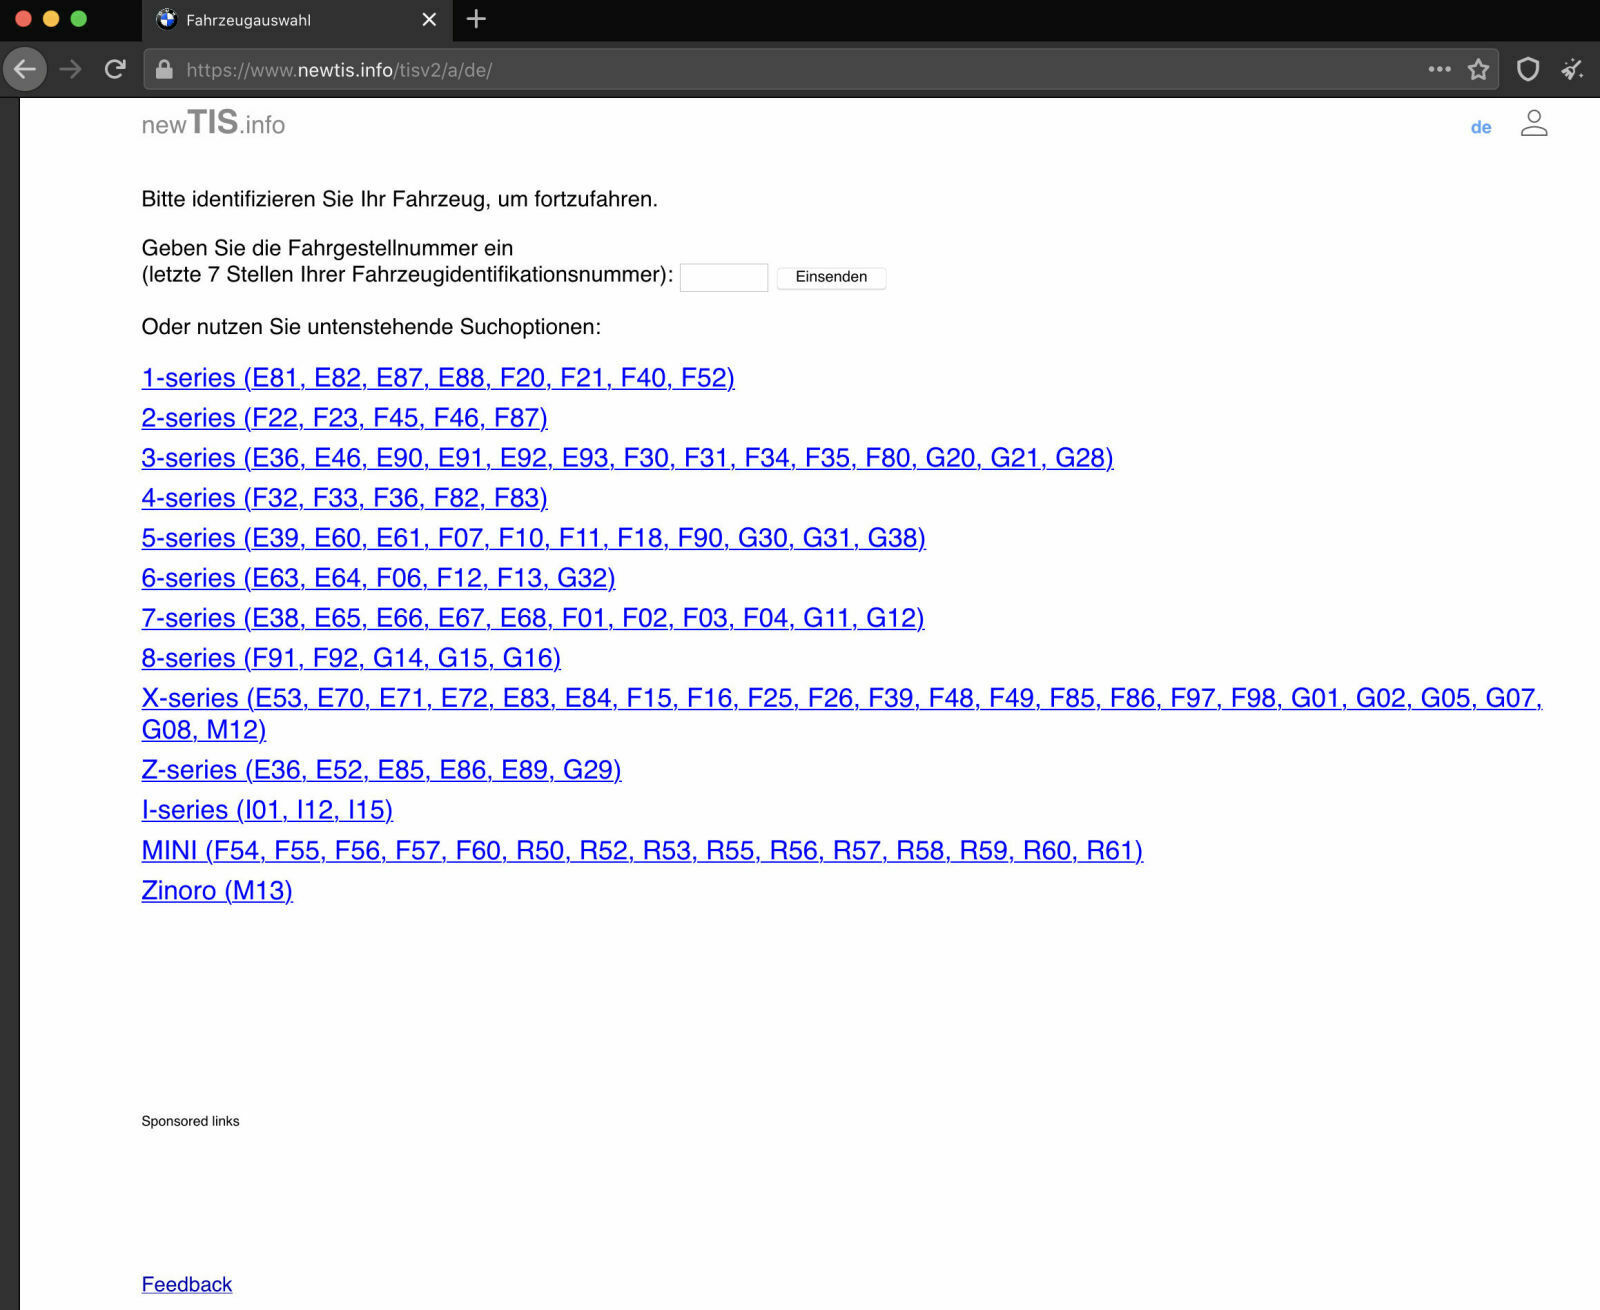Switch language via the de toggle
Image resolution: width=1600 pixels, height=1310 pixels.
pyautogui.click(x=1480, y=127)
